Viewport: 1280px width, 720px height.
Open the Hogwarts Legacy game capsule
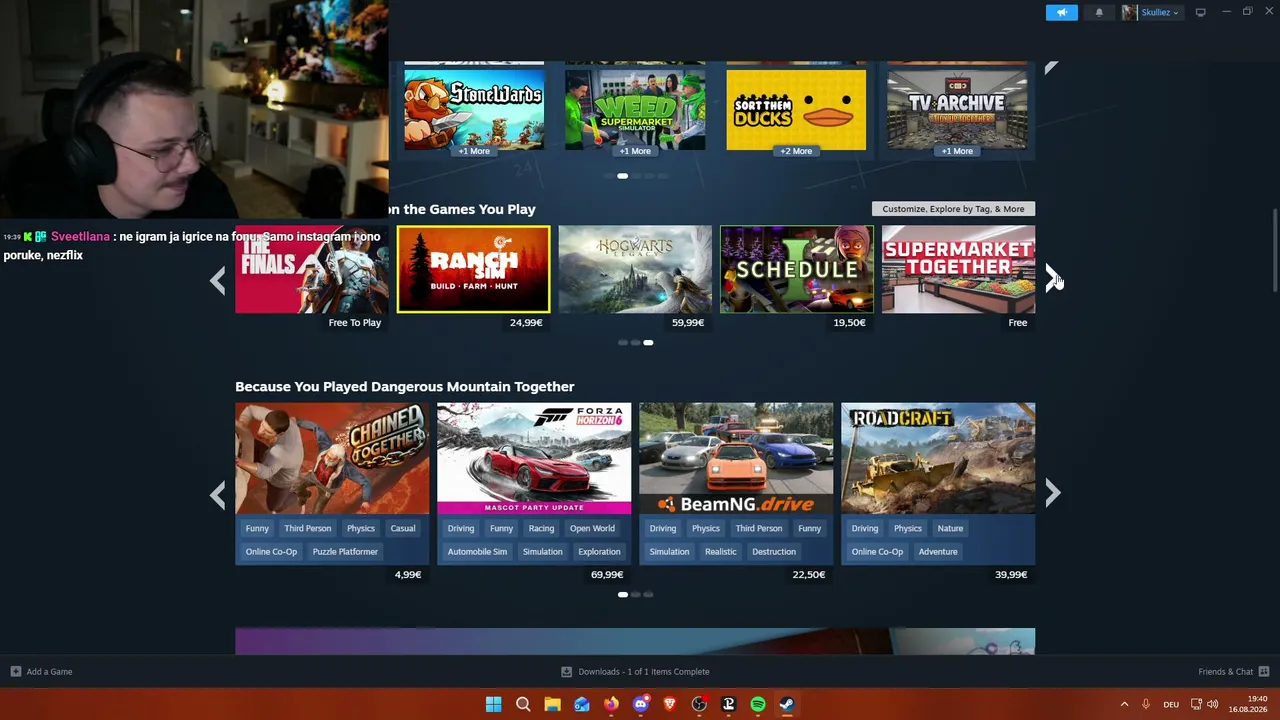point(635,269)
